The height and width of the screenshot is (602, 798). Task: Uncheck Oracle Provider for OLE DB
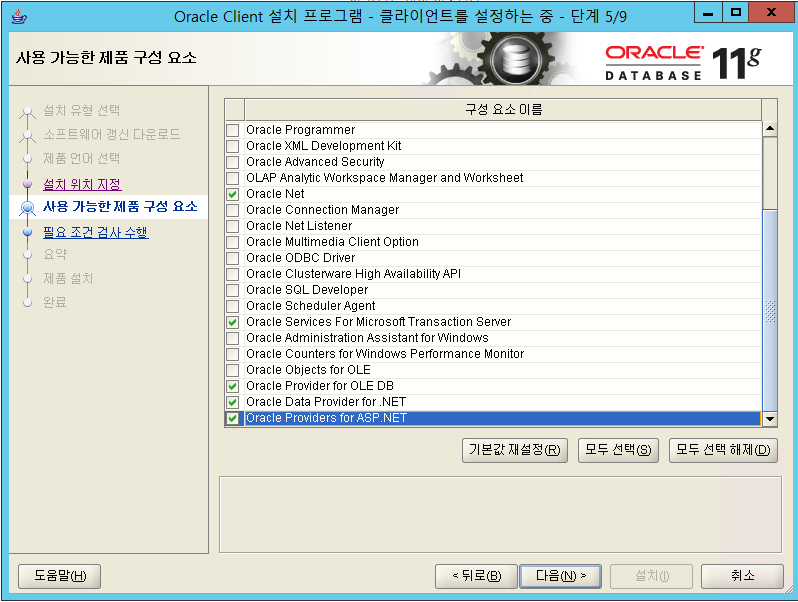[x=233, y=386]
